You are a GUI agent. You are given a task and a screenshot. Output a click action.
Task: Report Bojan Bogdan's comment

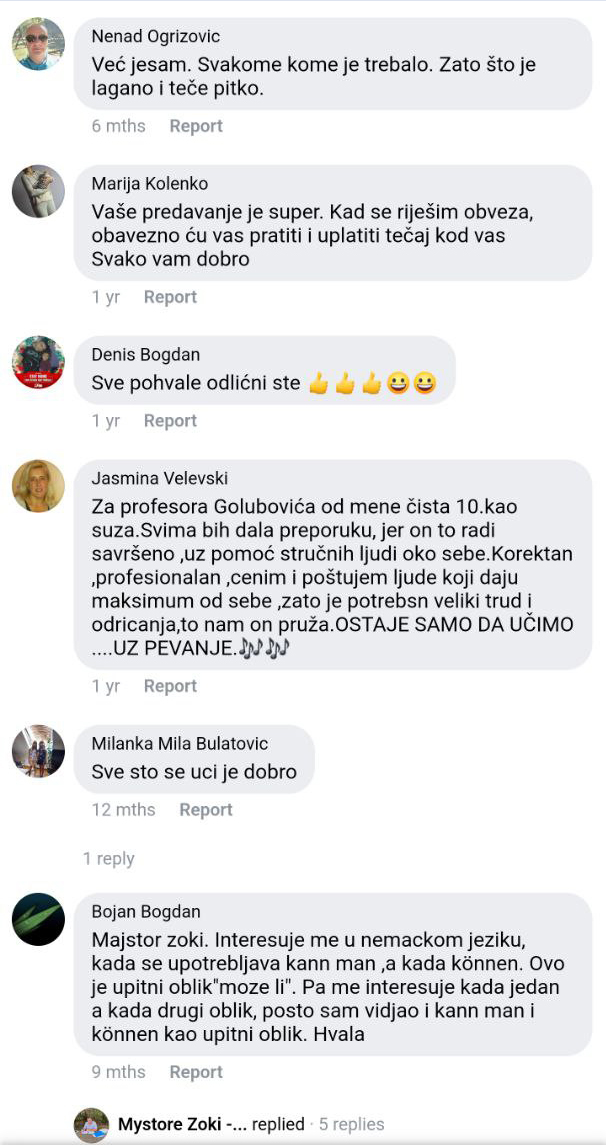pos(196,1072)
